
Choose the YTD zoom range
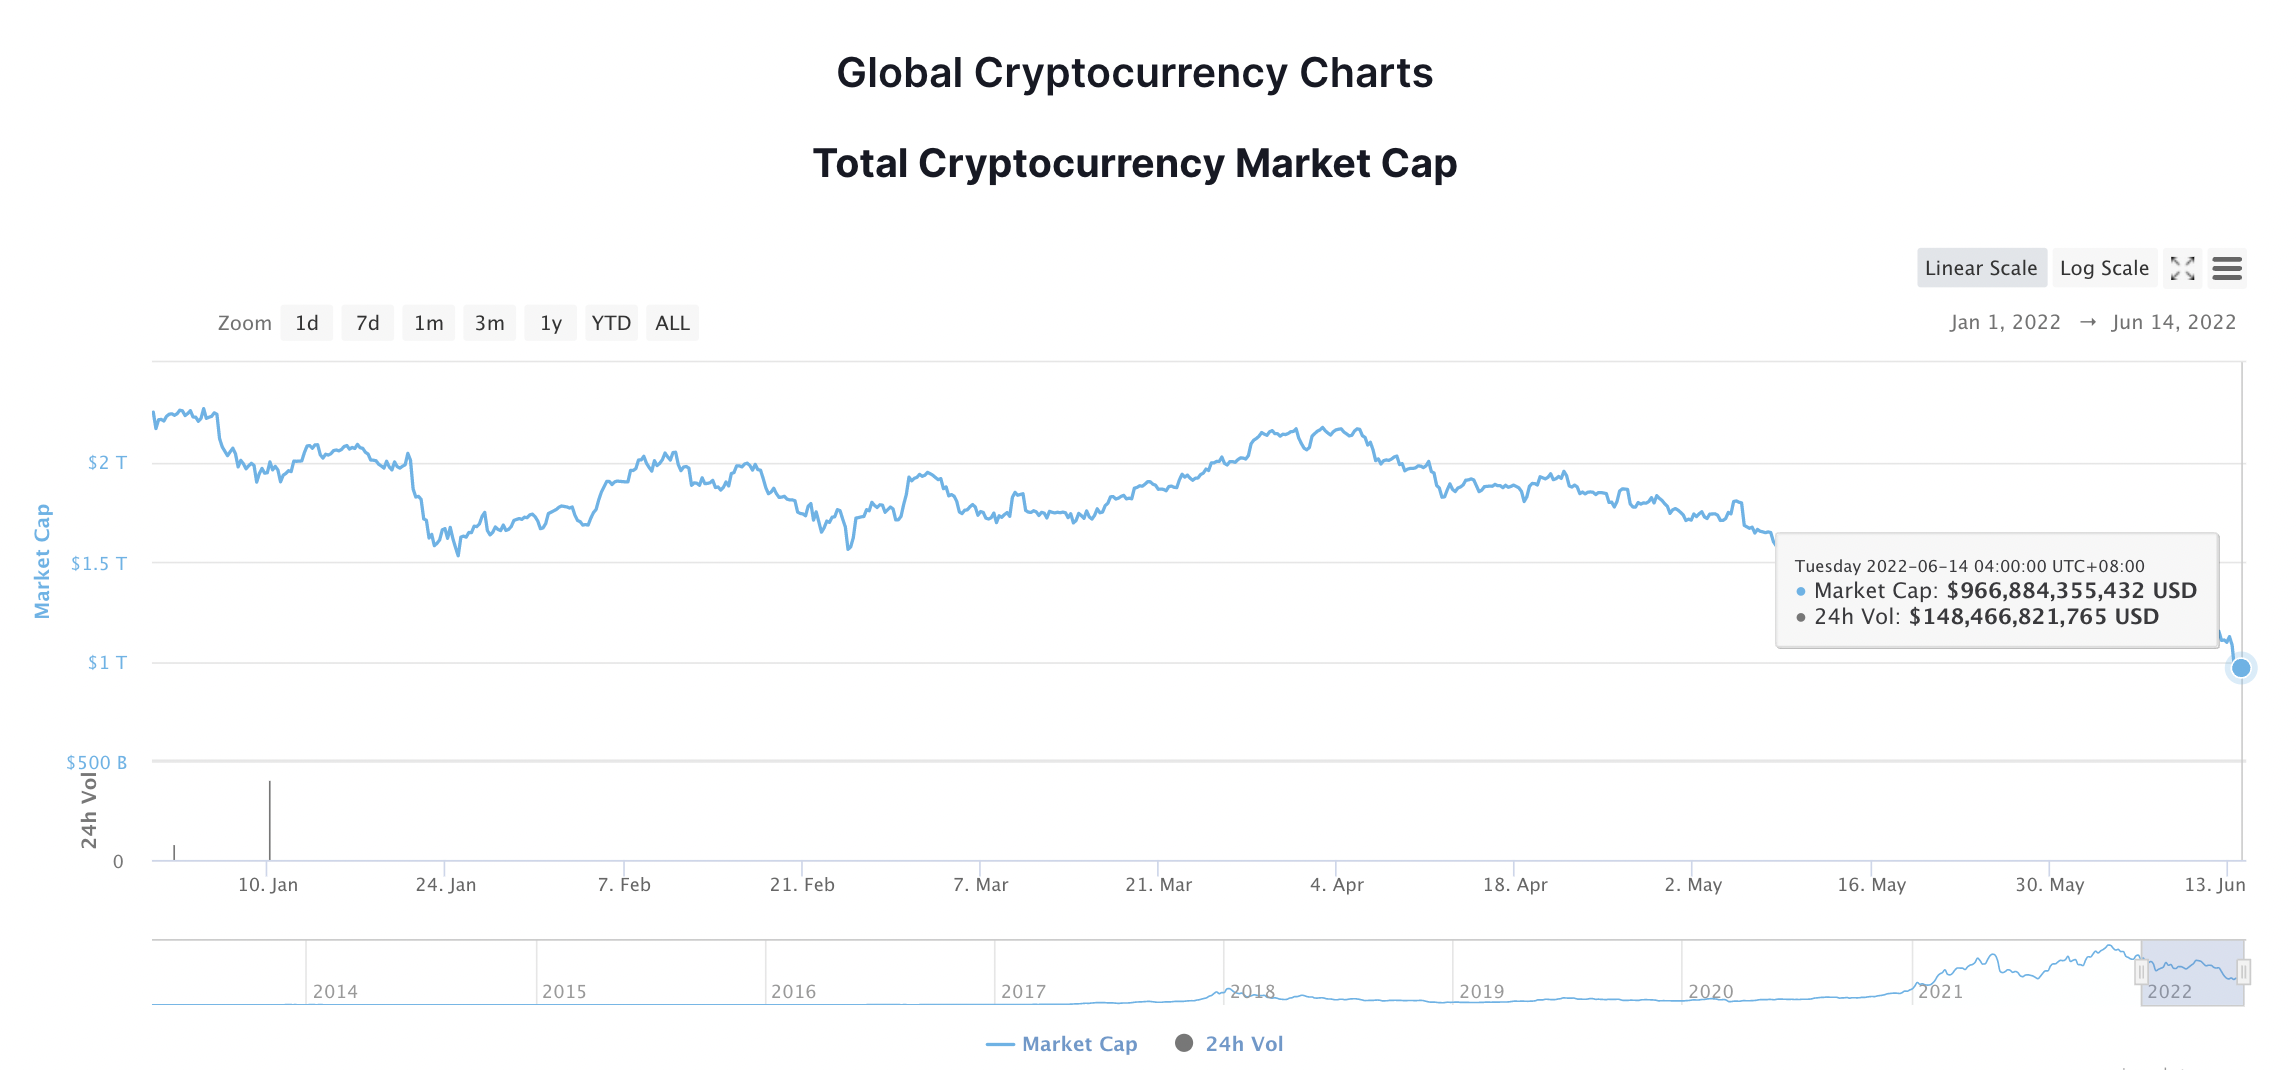pyautogui.click(x=611, y=323)
